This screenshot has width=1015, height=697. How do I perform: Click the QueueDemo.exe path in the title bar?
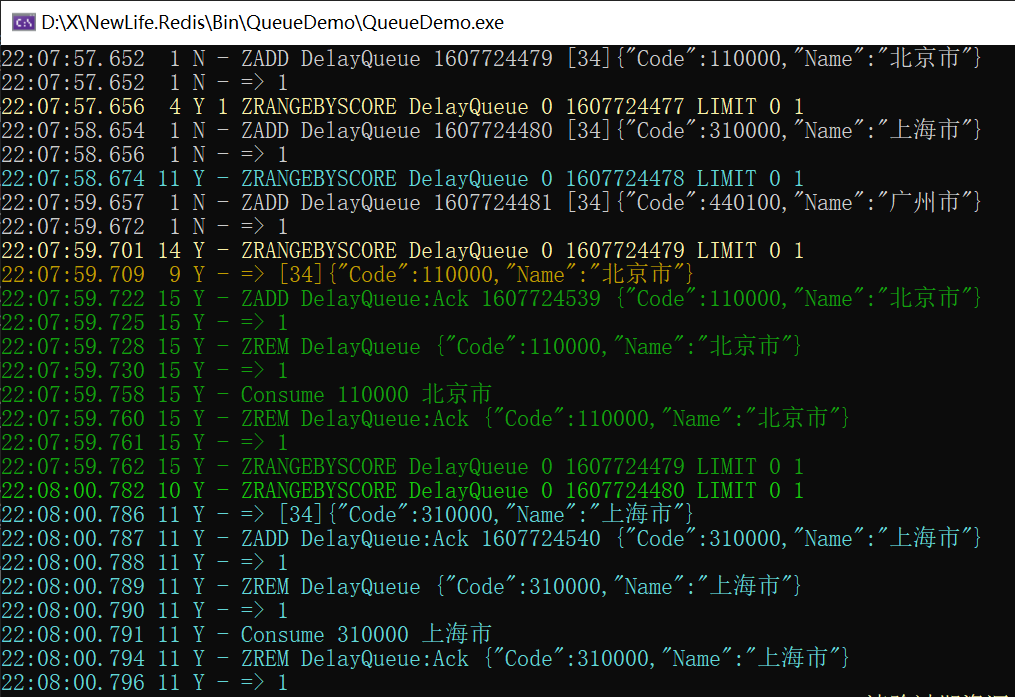(x=273, y=23)
